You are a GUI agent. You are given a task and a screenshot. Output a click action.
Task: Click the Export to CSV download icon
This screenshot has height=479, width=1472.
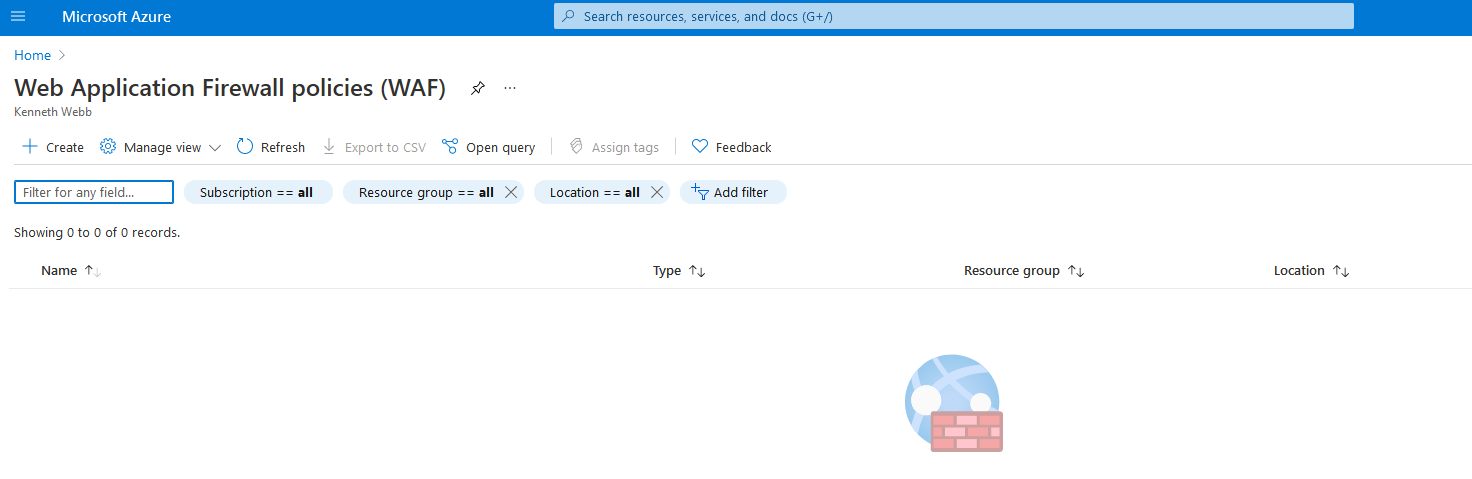coord(329,147)
